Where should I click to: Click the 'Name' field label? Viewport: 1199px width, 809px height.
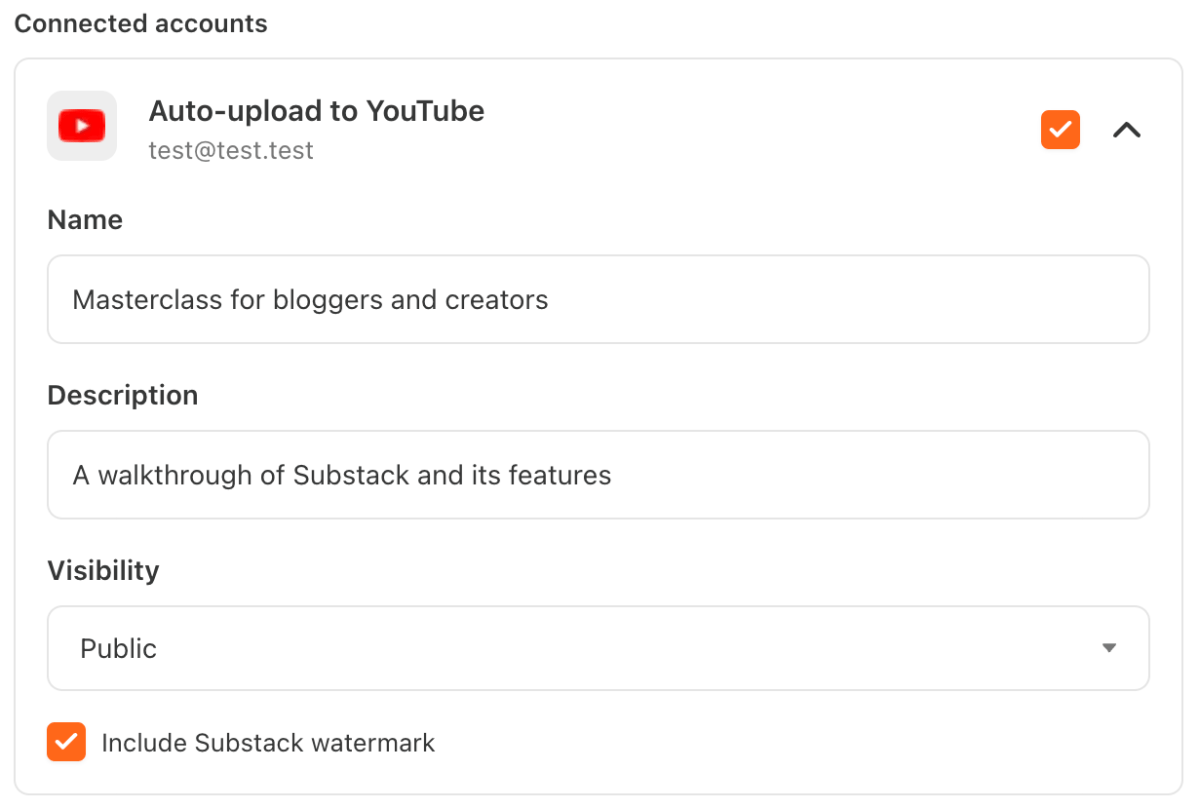point(85,220)
